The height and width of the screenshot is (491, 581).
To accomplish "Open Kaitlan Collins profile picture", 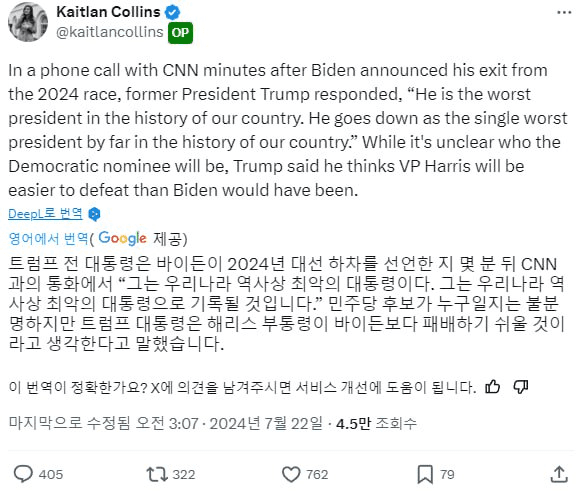I will pyautogui.click(x=28, y=21).
